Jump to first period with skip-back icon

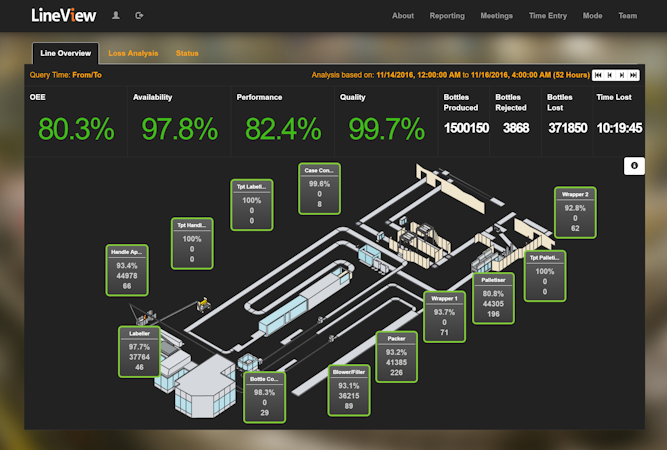click(x=598, y=75)
